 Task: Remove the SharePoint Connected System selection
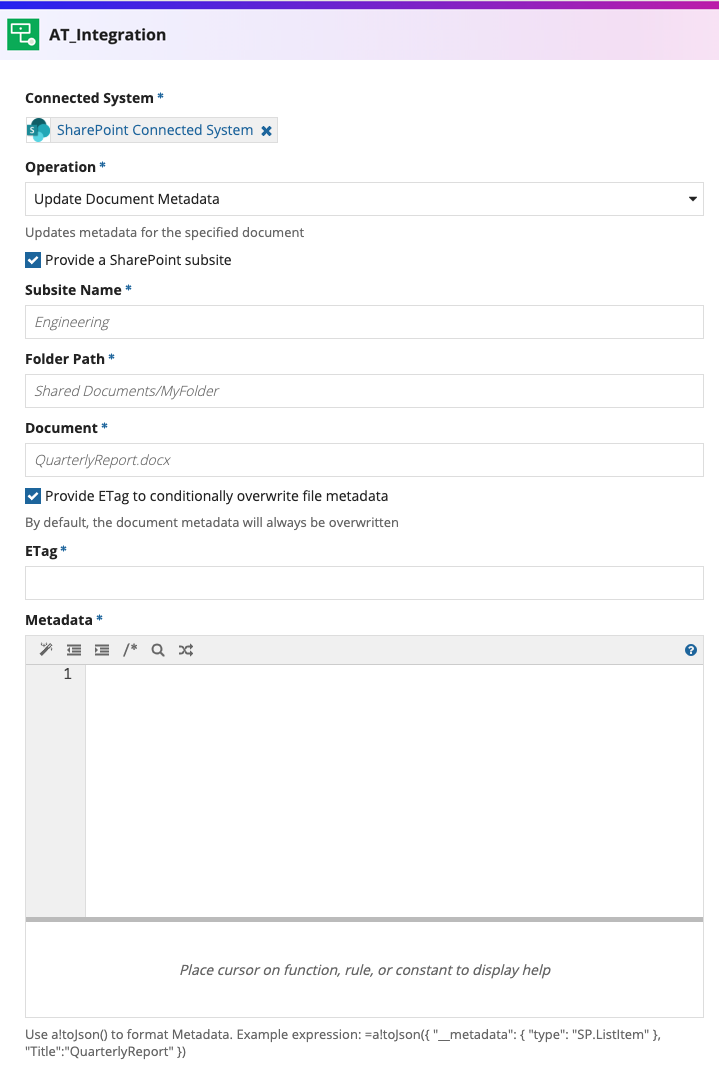(267, 130)
